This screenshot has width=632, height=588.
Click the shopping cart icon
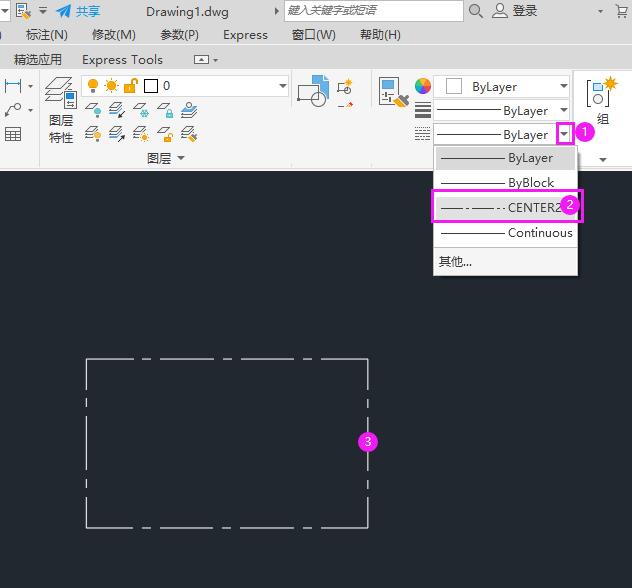point(622,11)
